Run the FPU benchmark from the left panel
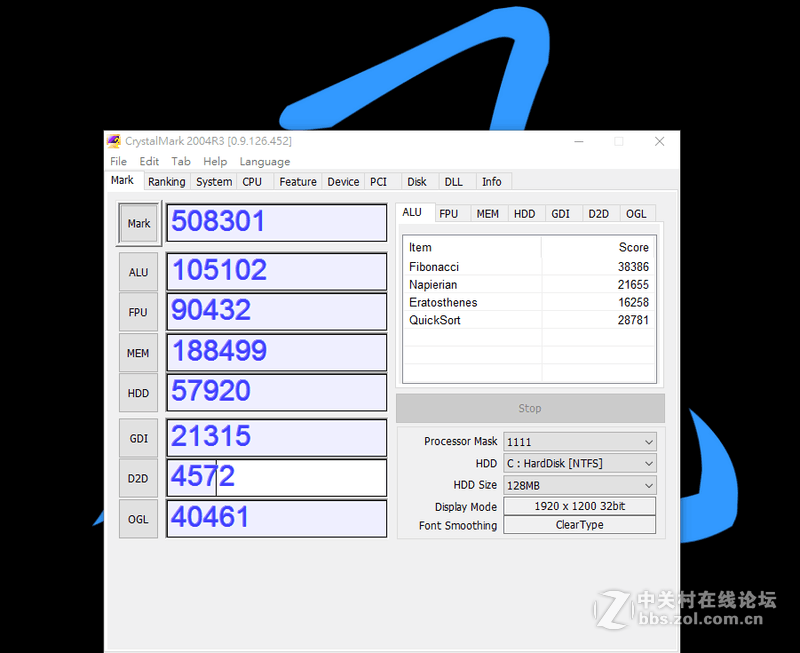 [x=138, y=311]
